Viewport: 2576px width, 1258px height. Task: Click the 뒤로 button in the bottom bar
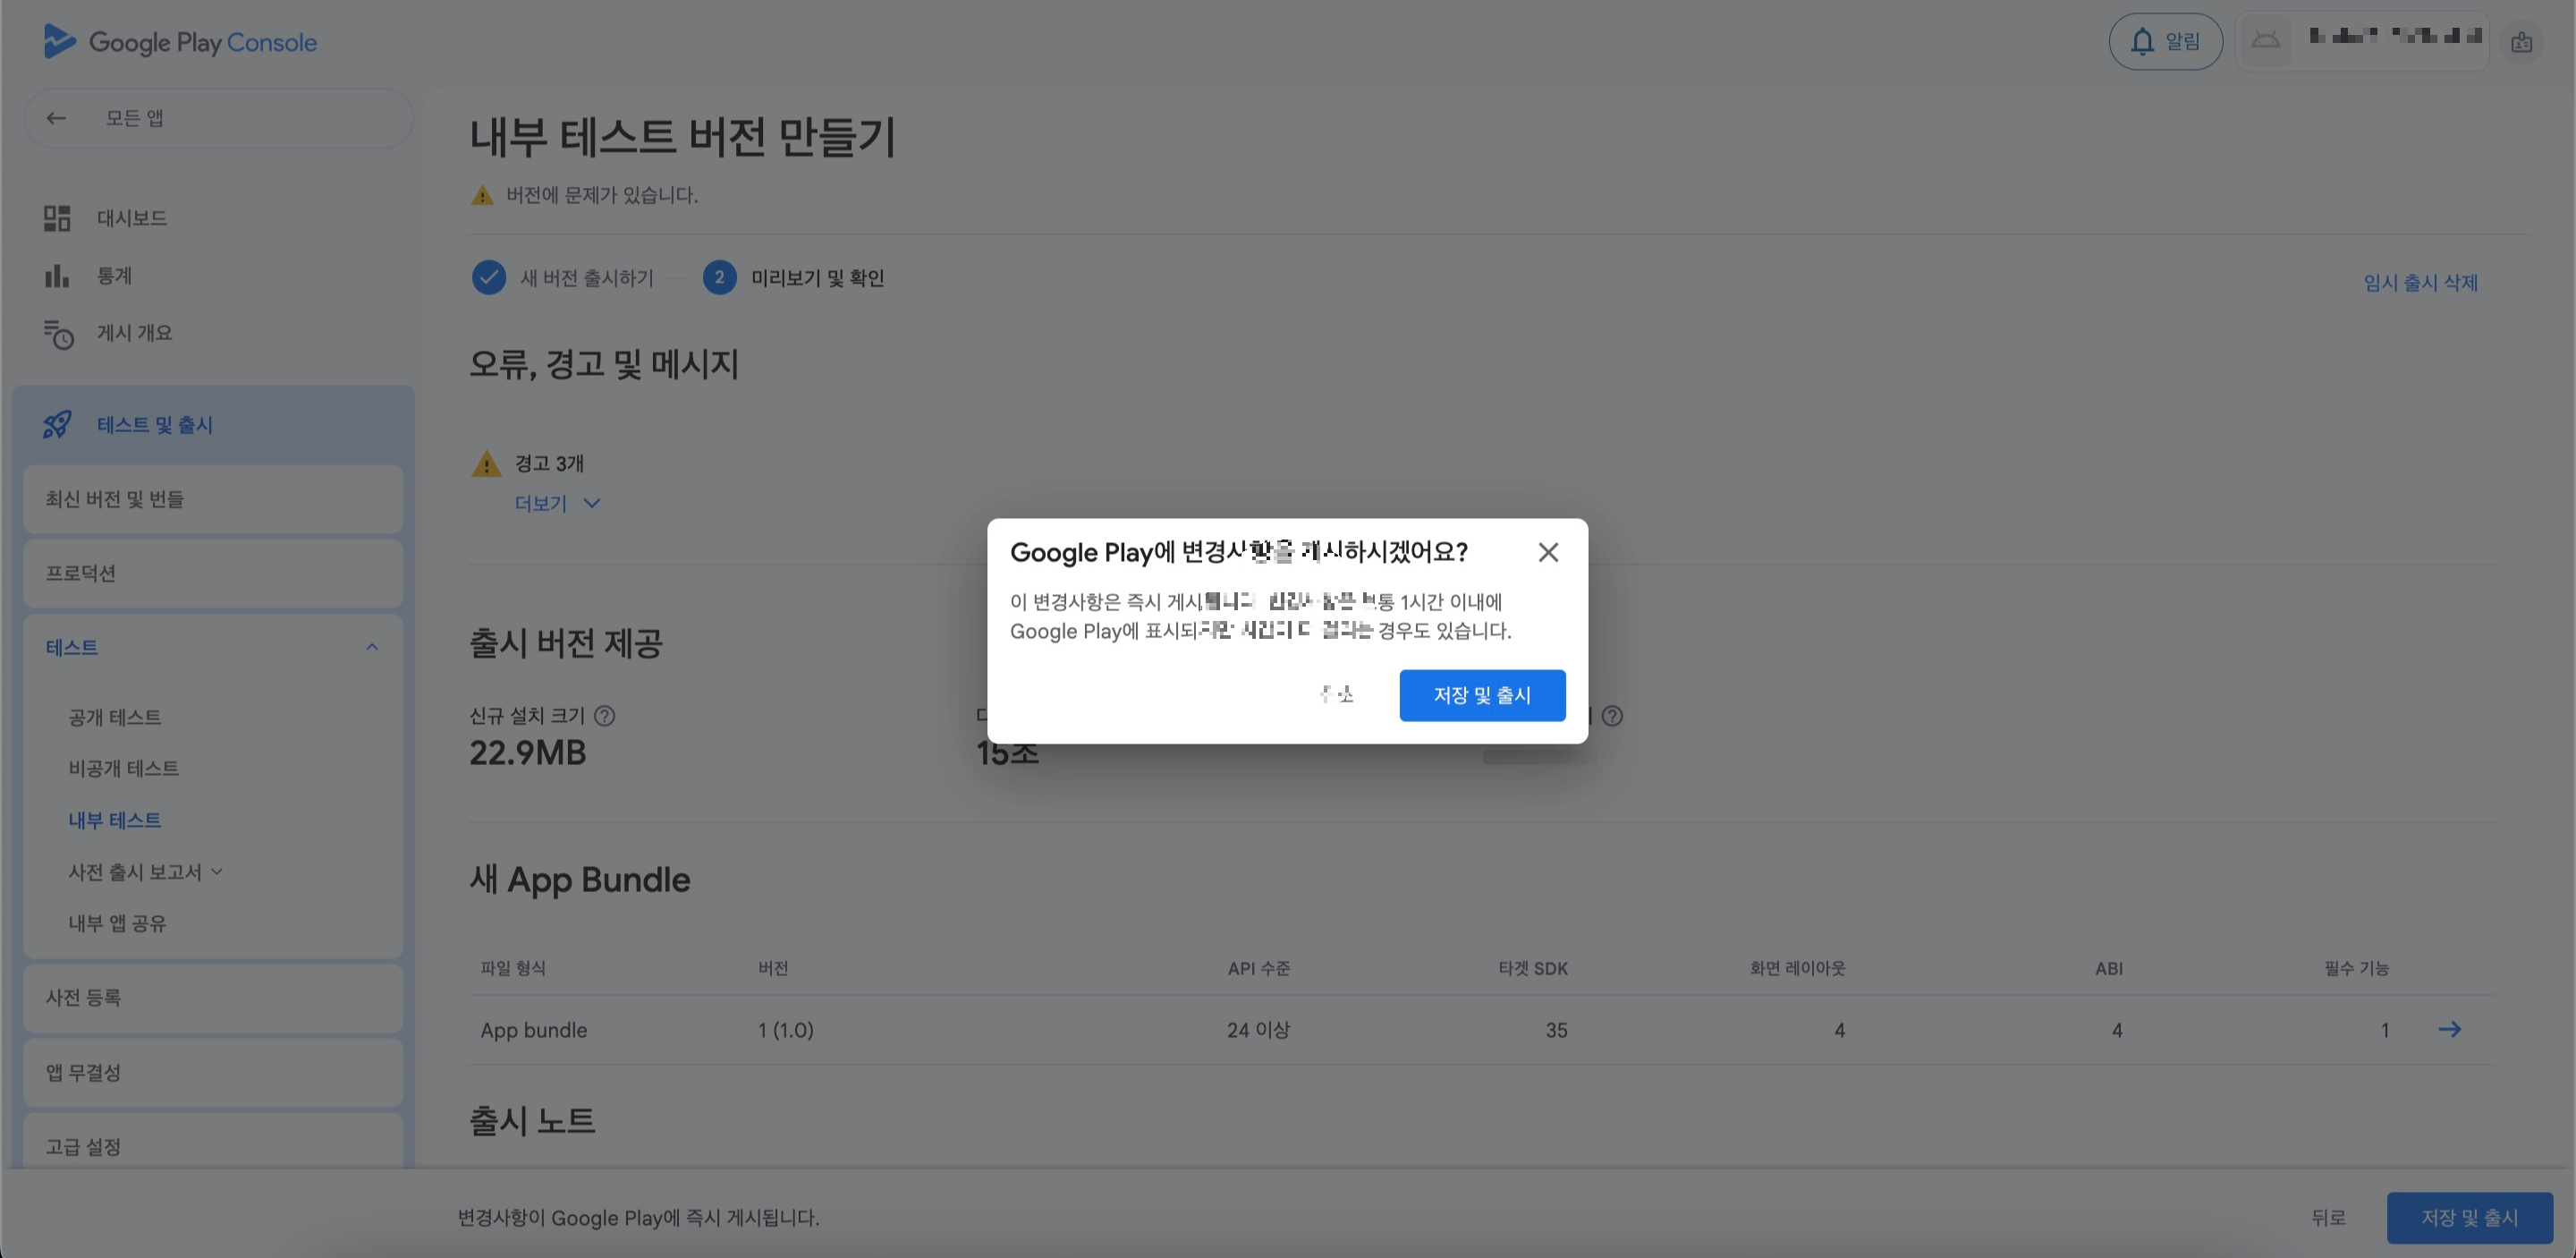(2327, 1218)
